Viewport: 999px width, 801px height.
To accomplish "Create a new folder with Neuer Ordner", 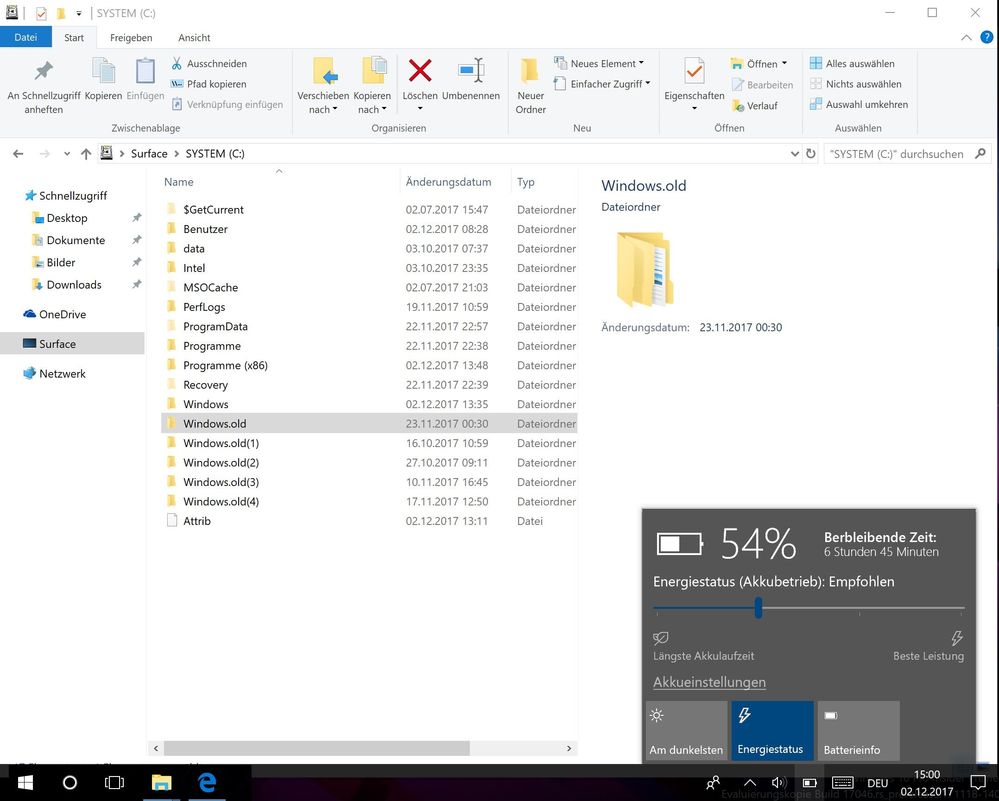I will [530, 85].
